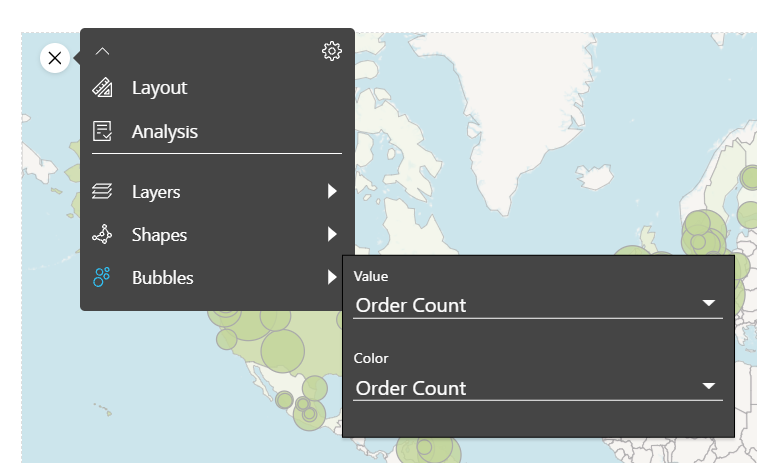This screenshot has width=757, height=463.
Task: Expand the Shapes submenu arrow
Action: 332,234
